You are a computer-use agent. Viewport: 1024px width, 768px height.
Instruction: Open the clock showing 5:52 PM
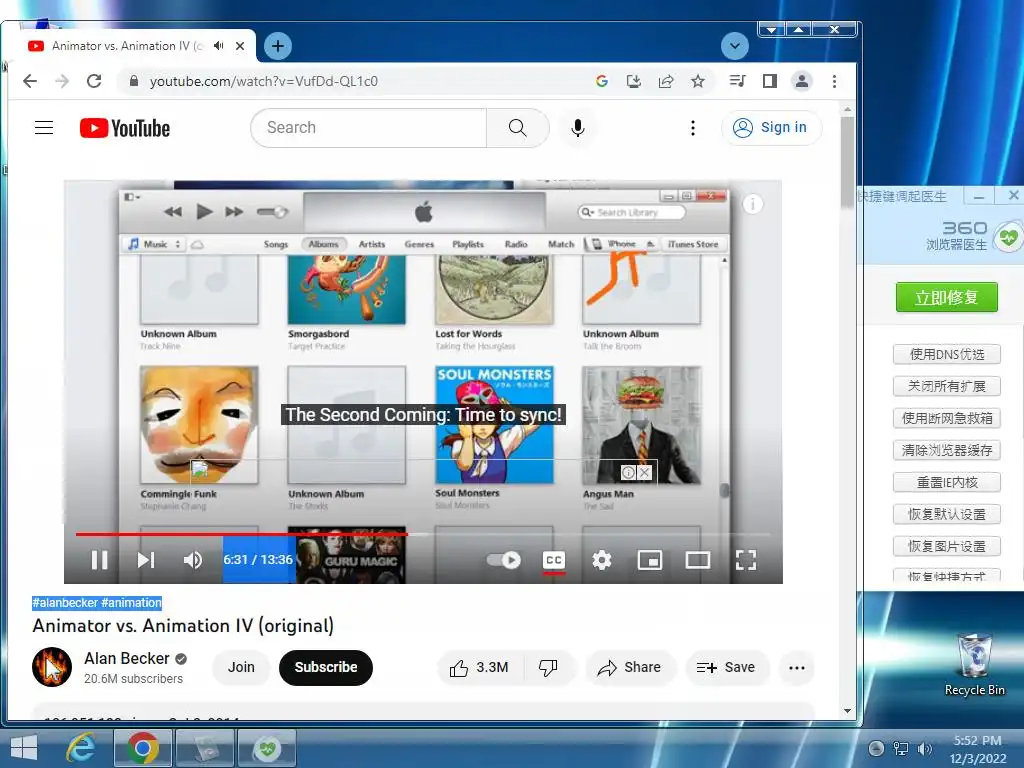[978, 749]
